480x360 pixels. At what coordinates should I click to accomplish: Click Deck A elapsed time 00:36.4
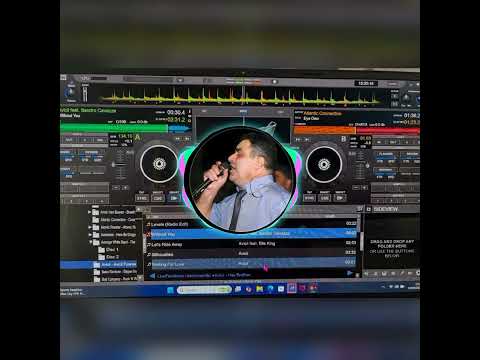tap(176, 113)
